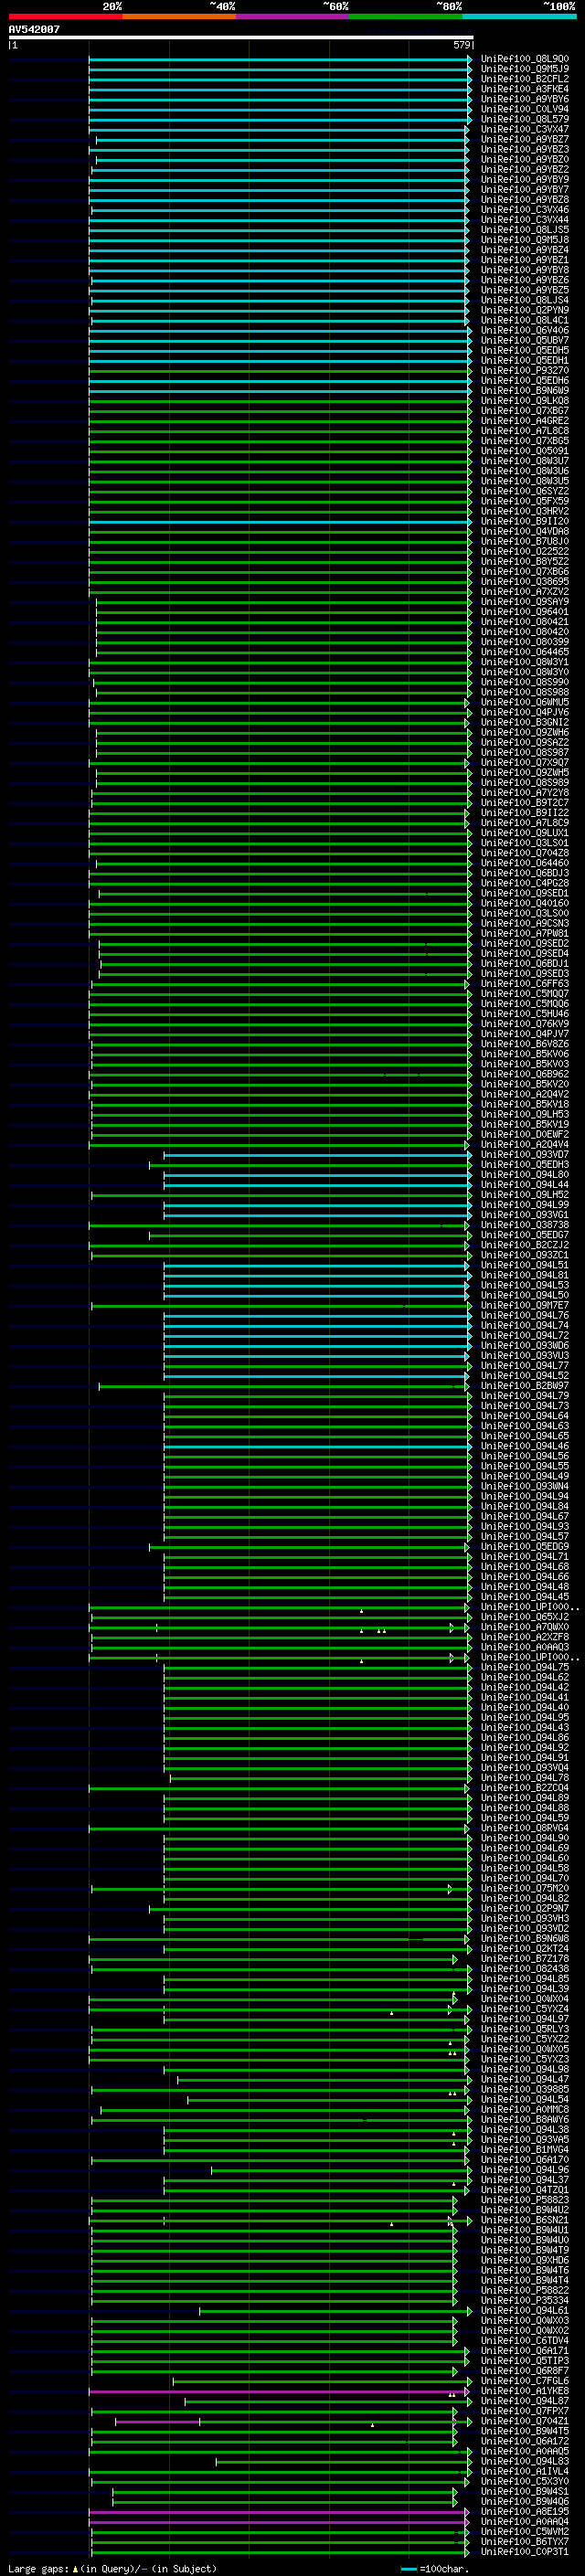Open hit UniRef100_C0LV94
585x2576 pixels.
pyautogui.click(x=525, y=109)
